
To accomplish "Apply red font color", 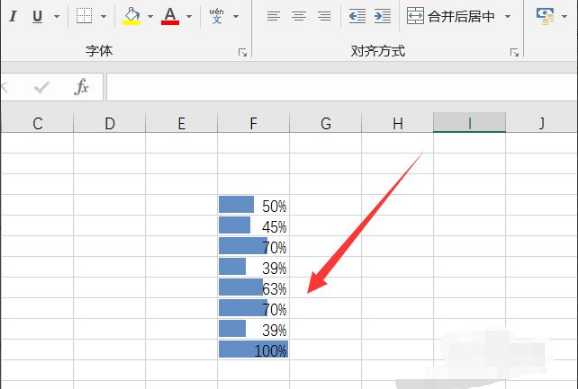I will 170,16.
